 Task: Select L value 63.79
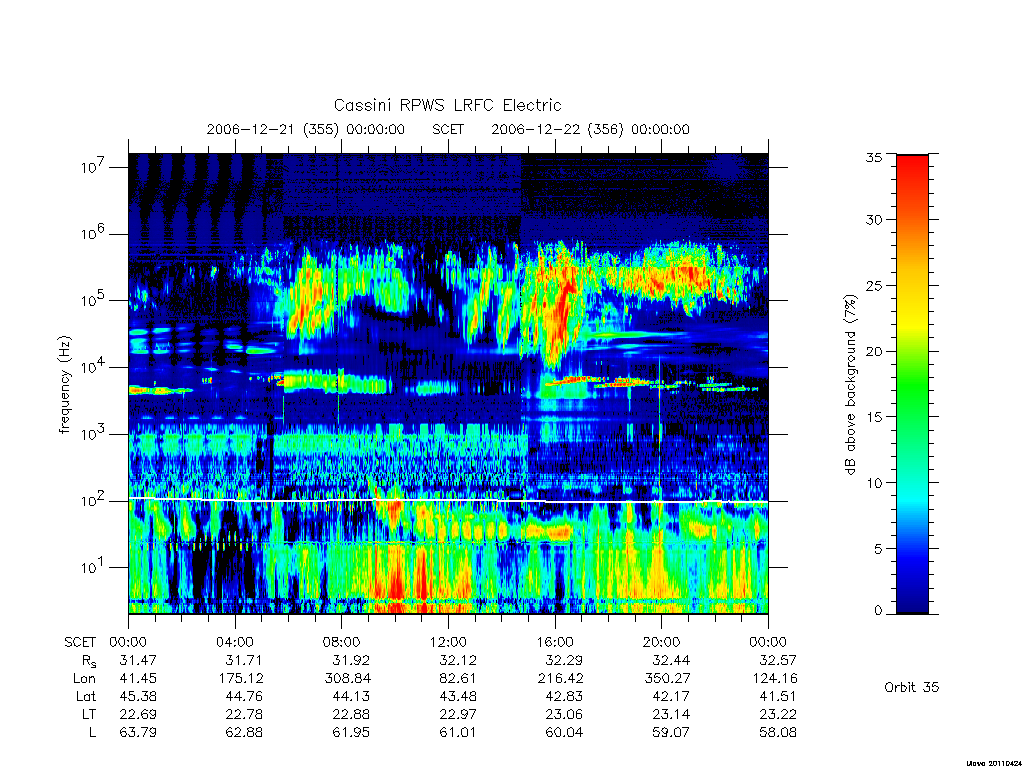coord(138,733)
